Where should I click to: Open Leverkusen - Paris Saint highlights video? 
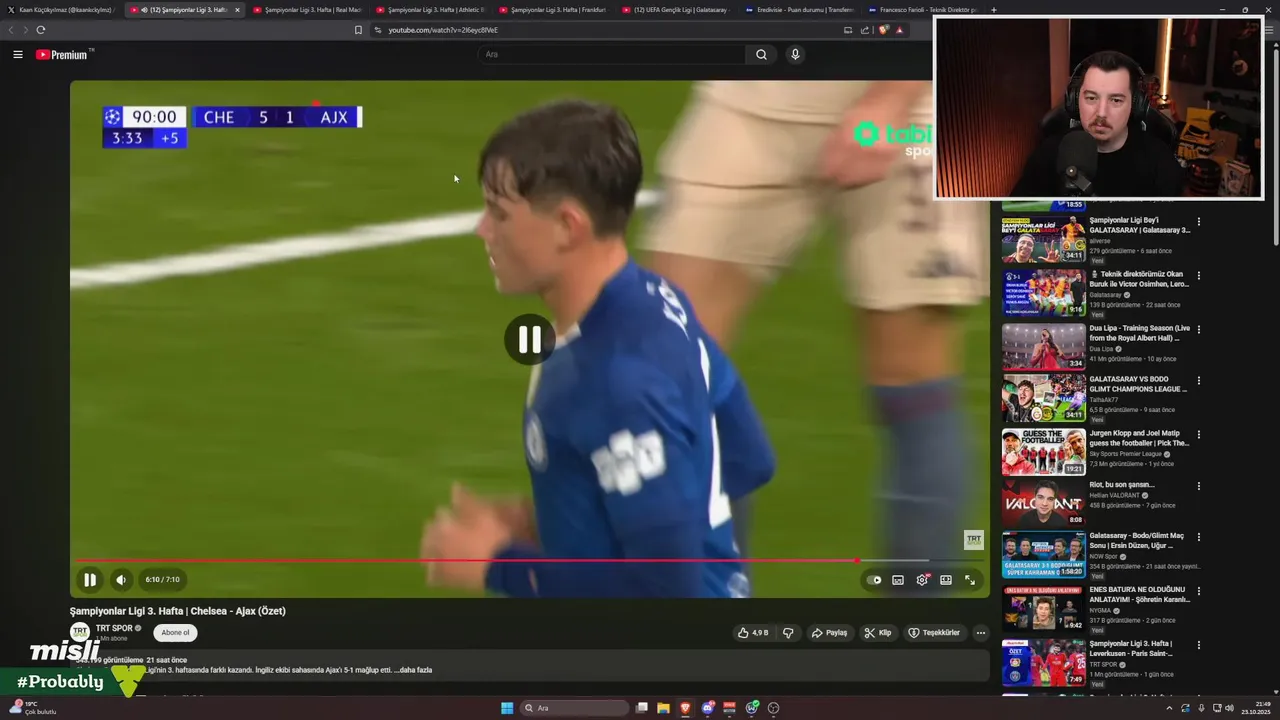coord(1133,648)
